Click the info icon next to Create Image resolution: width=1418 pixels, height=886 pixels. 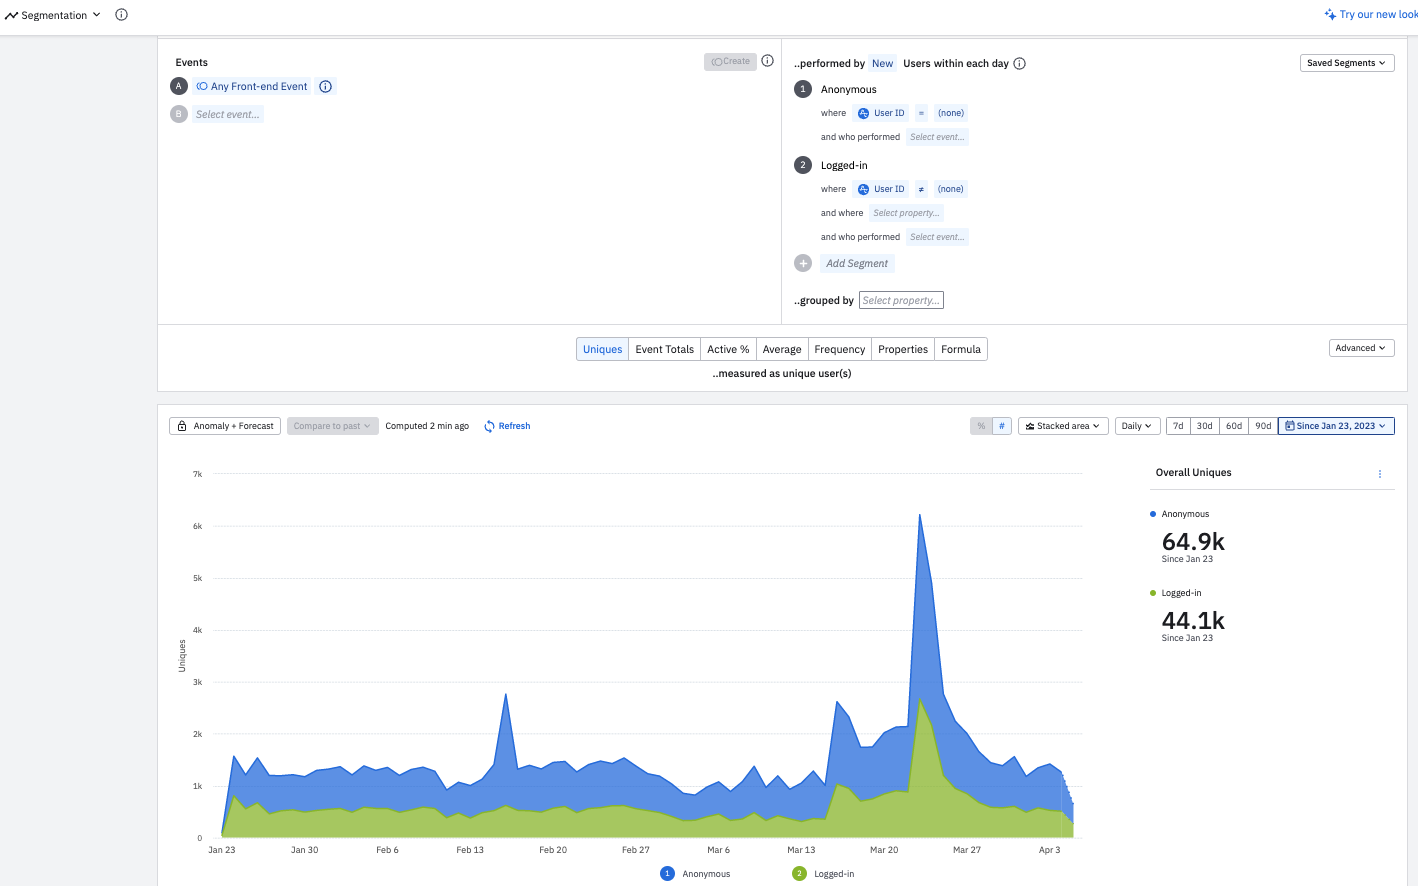(767, 61)
